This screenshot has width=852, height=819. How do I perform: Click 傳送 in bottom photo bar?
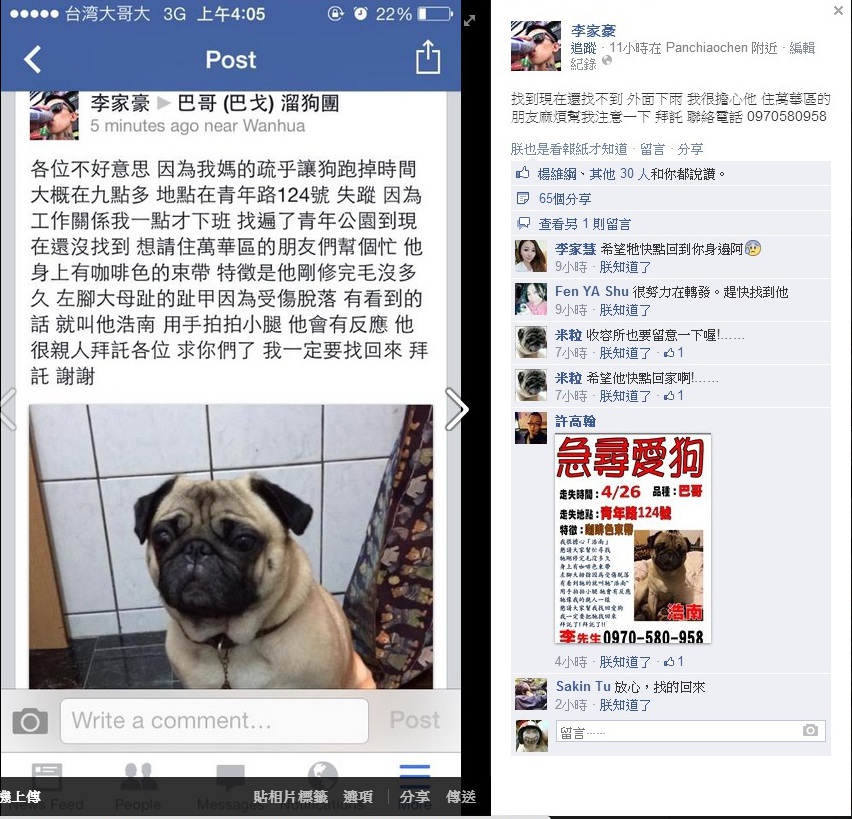pos(461,797)
